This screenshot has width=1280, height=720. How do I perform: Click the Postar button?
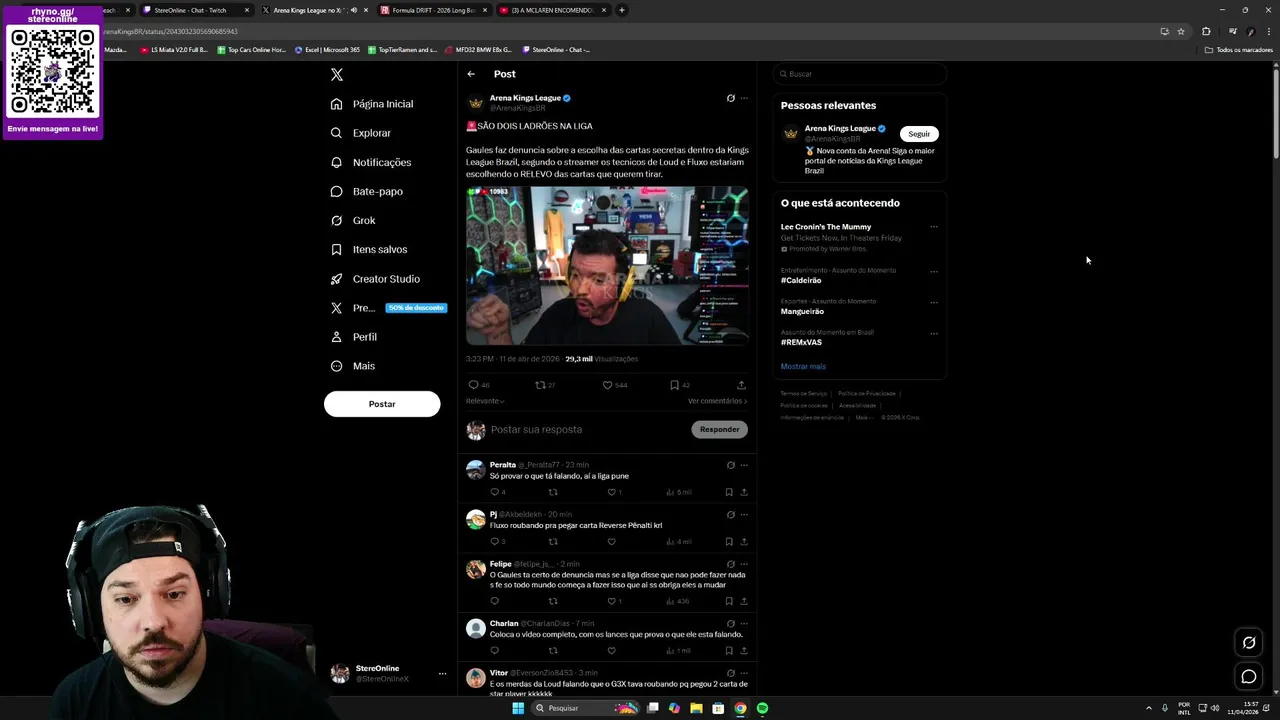tap(382, 404)
